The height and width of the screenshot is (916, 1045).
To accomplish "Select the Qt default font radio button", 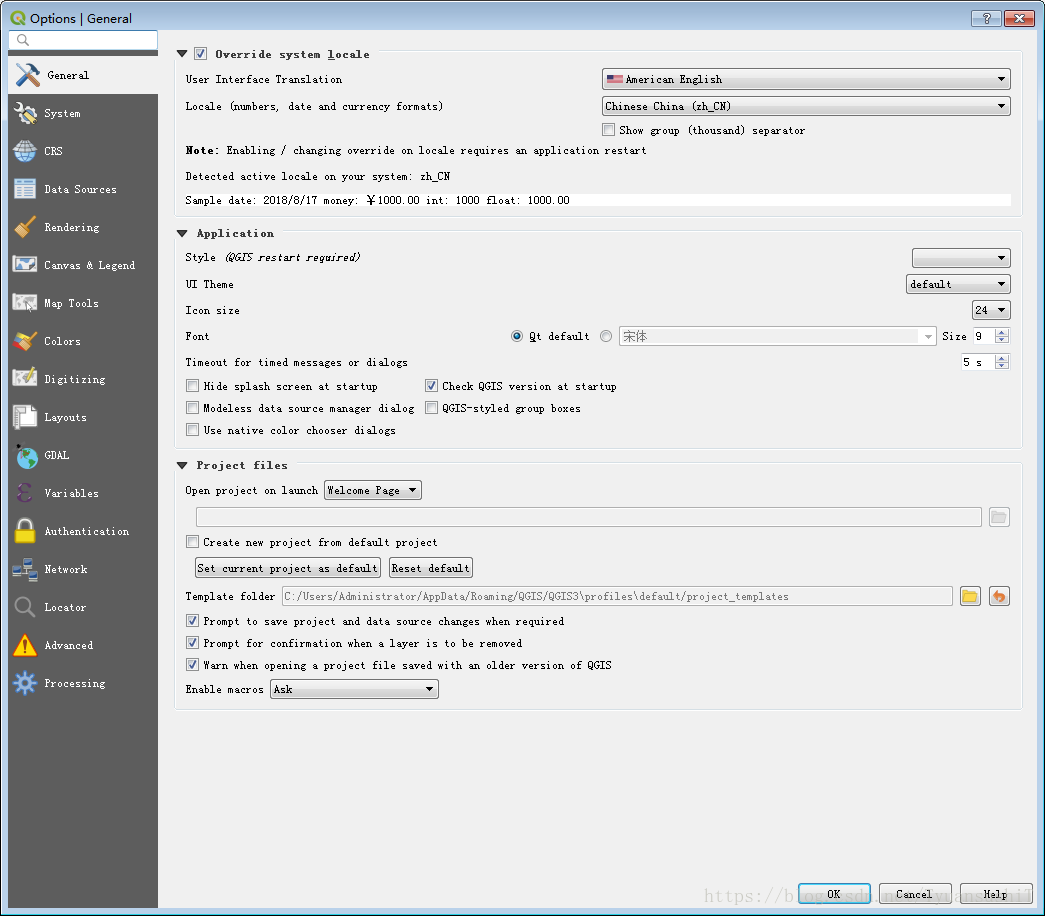I will [x=517, y=336].
